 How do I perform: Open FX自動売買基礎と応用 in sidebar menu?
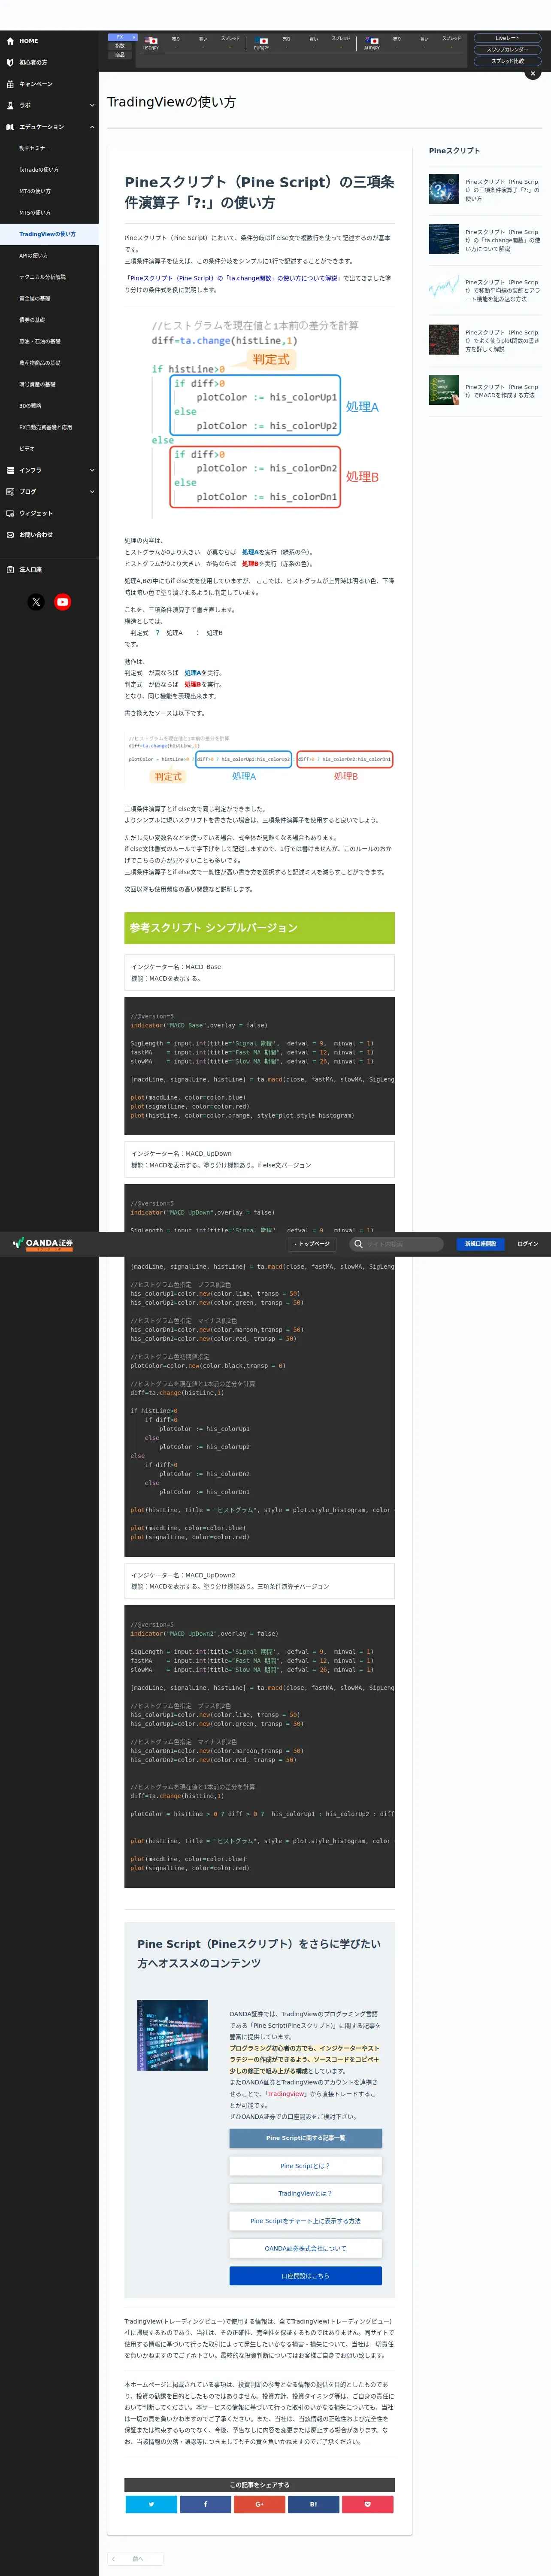point(49,427)
